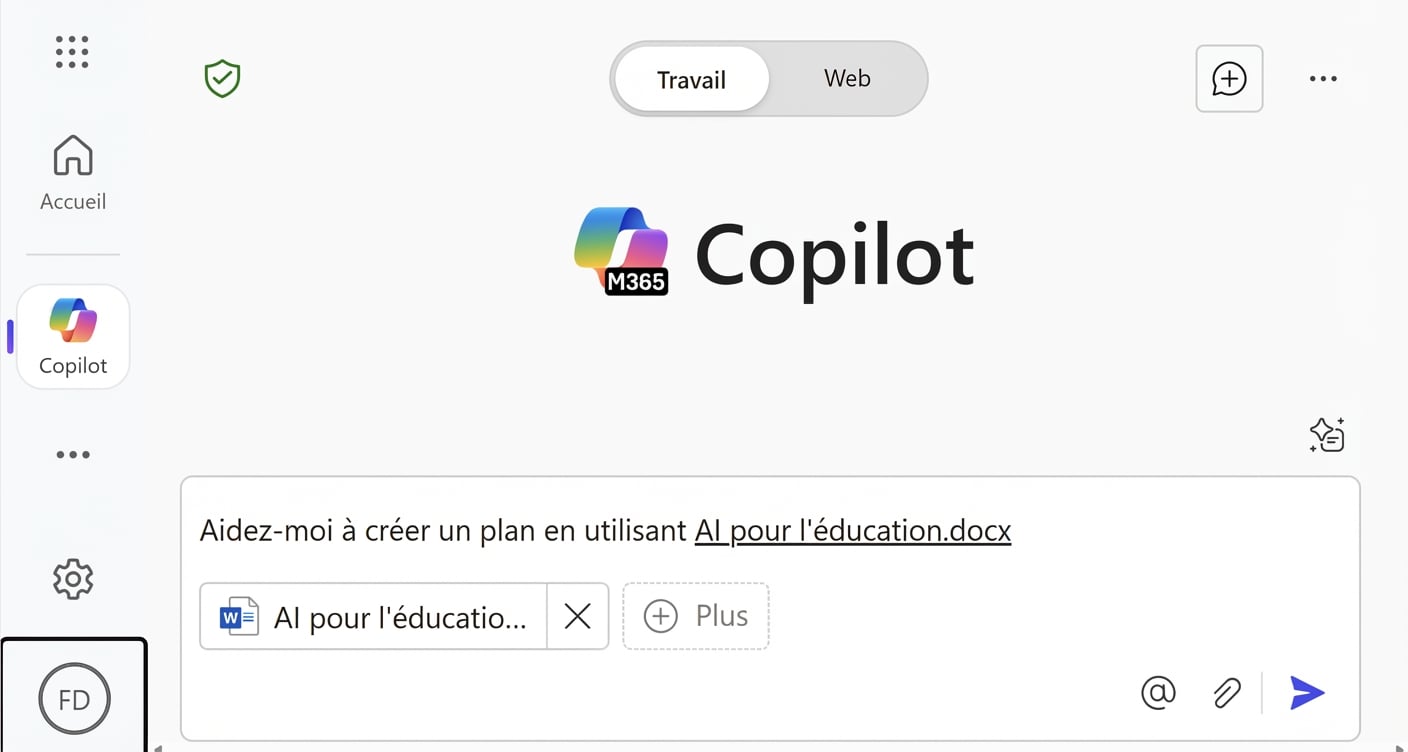
Task: Open the Settings gear
Action: pyautogui.click(x=72, y=579)
